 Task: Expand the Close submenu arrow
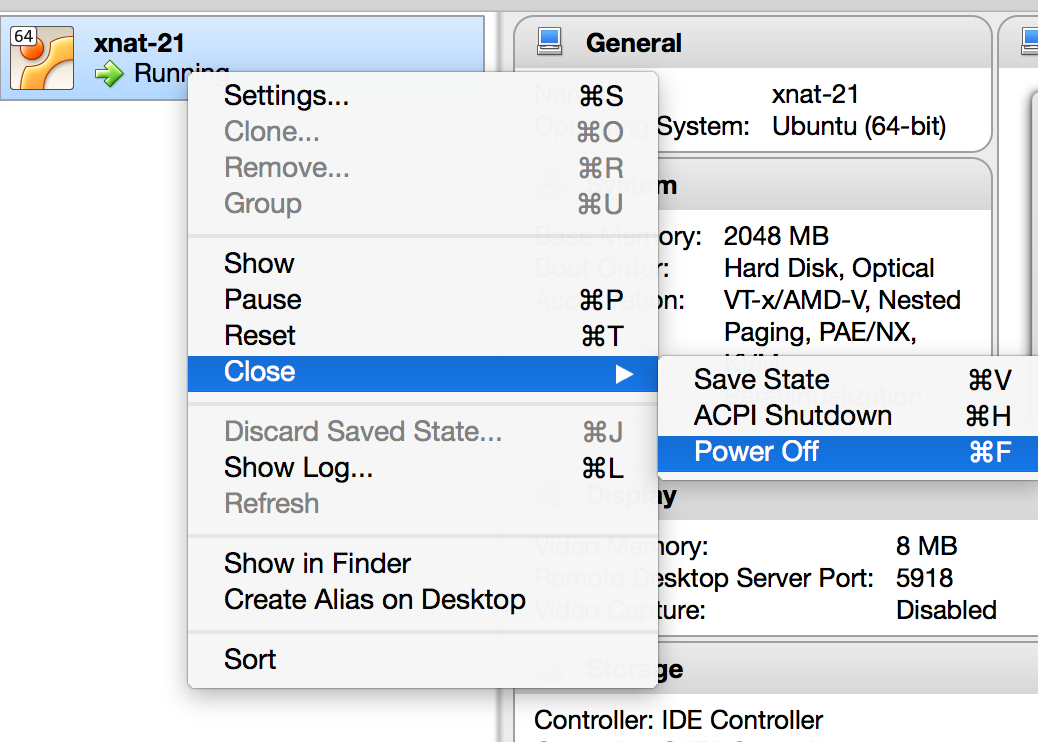click(625, 373)
